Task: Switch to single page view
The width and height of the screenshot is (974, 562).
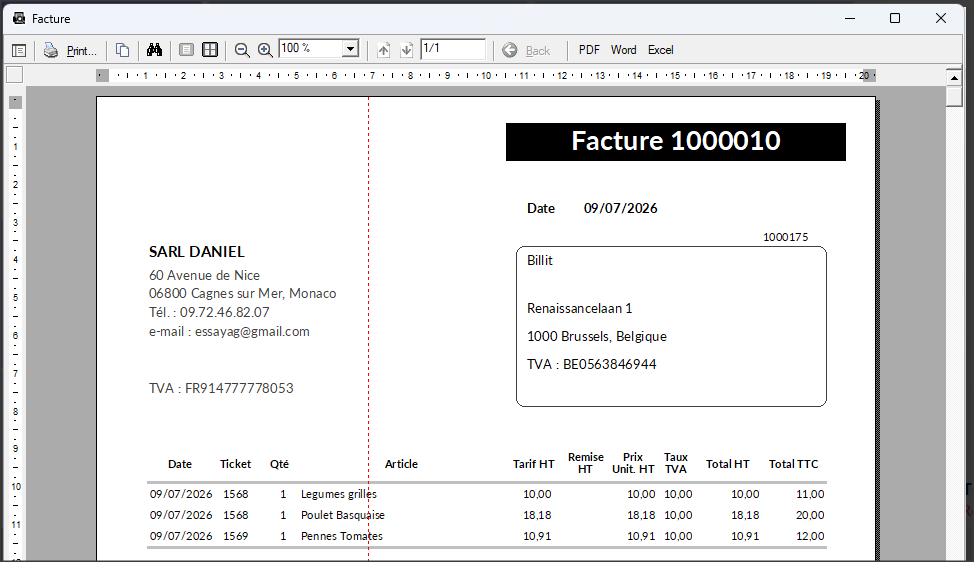Action: coord(186,50)
